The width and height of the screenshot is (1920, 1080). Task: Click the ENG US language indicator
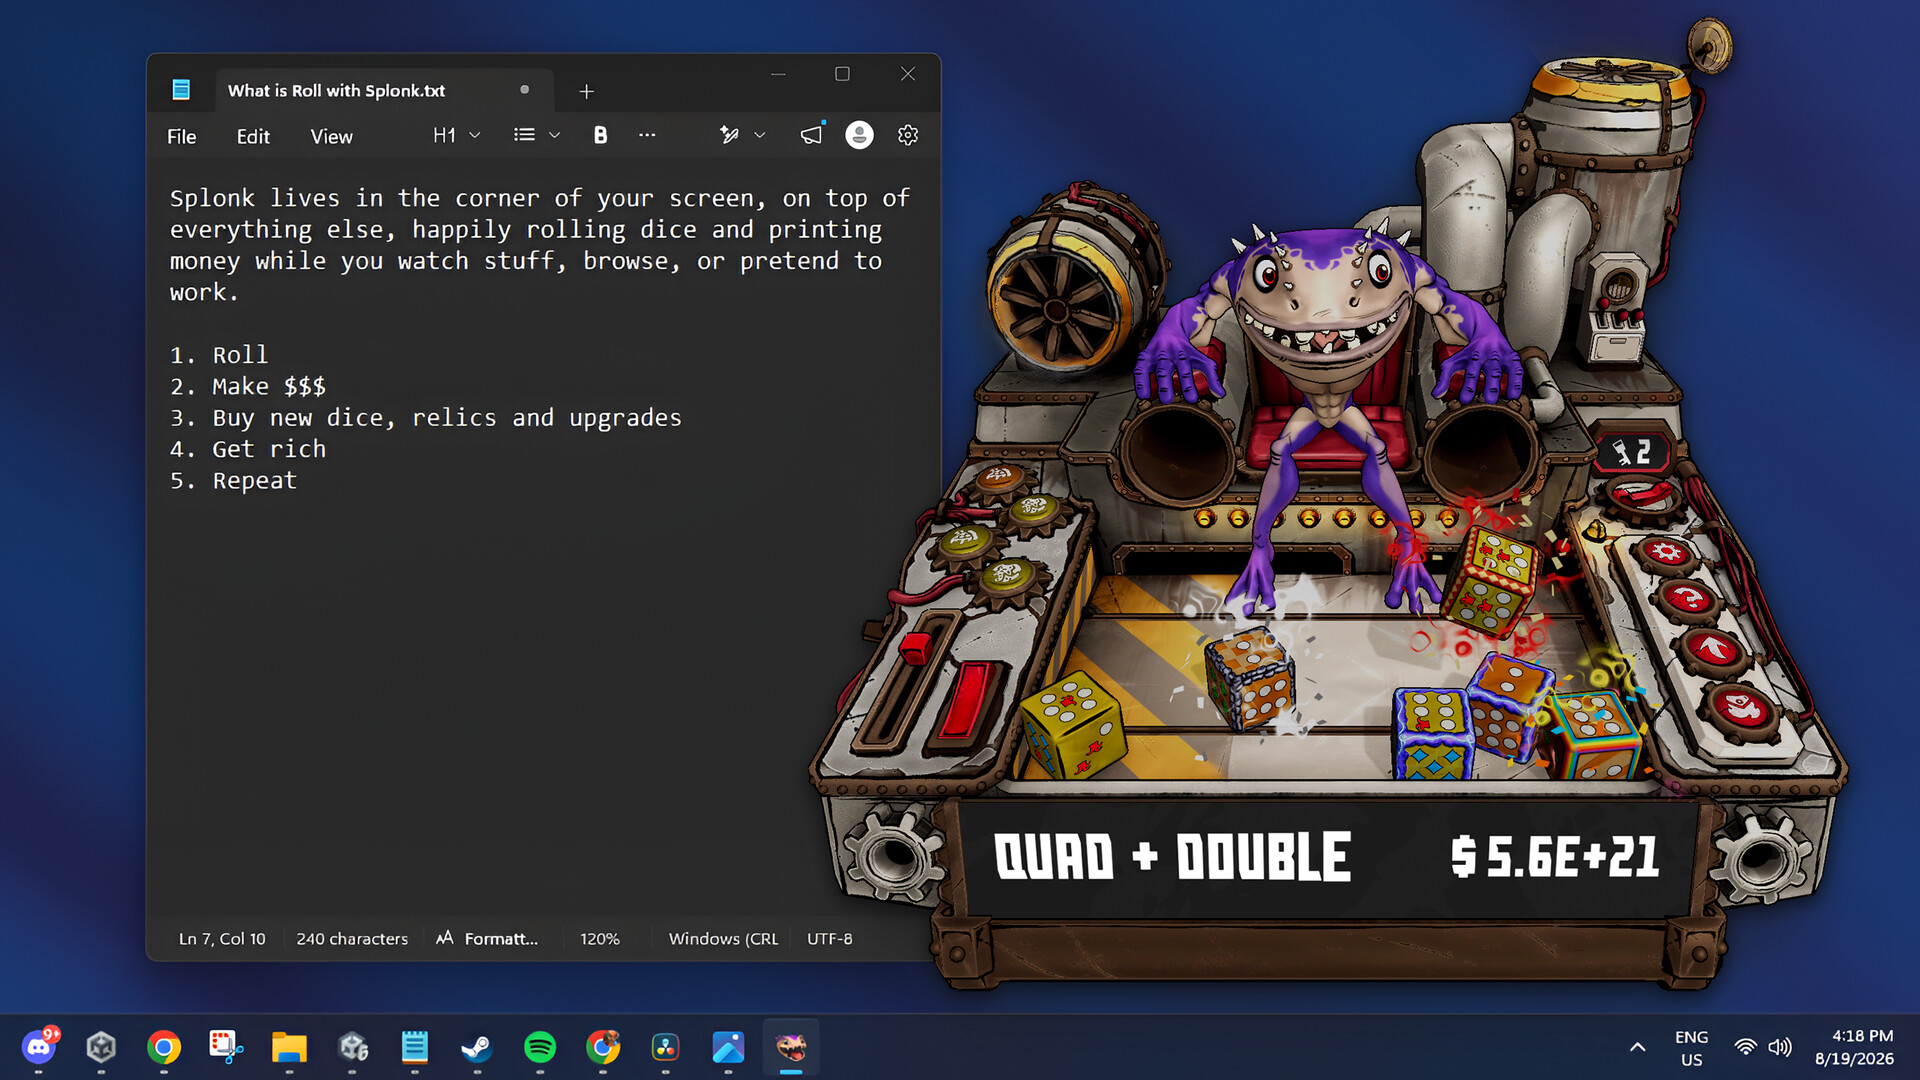click(1691, 1048)
